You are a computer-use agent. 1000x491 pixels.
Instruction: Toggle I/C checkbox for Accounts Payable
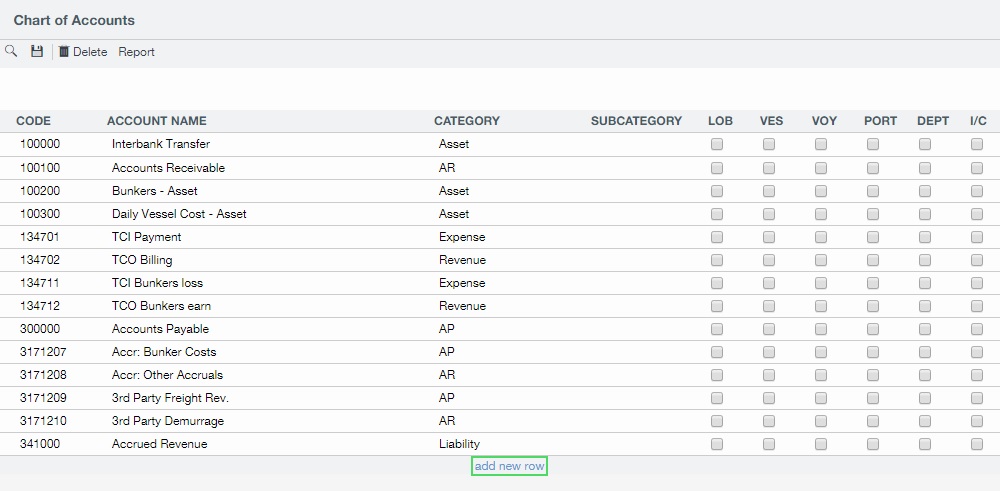[977, 329]
